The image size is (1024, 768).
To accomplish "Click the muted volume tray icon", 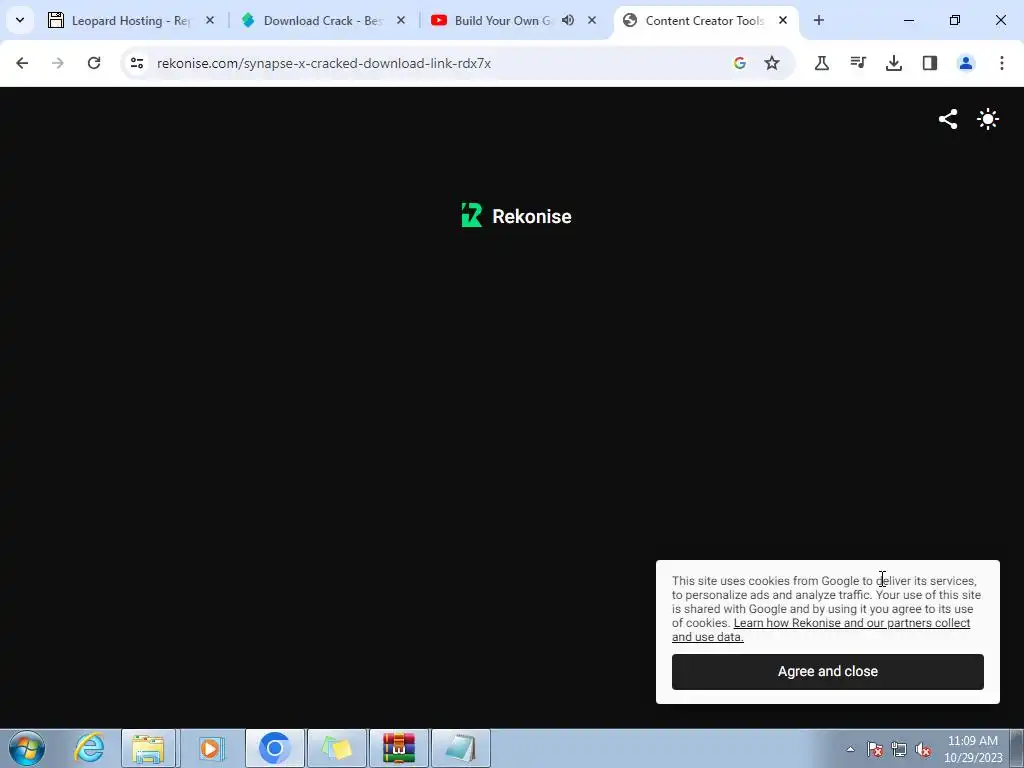I will (923, 749).
